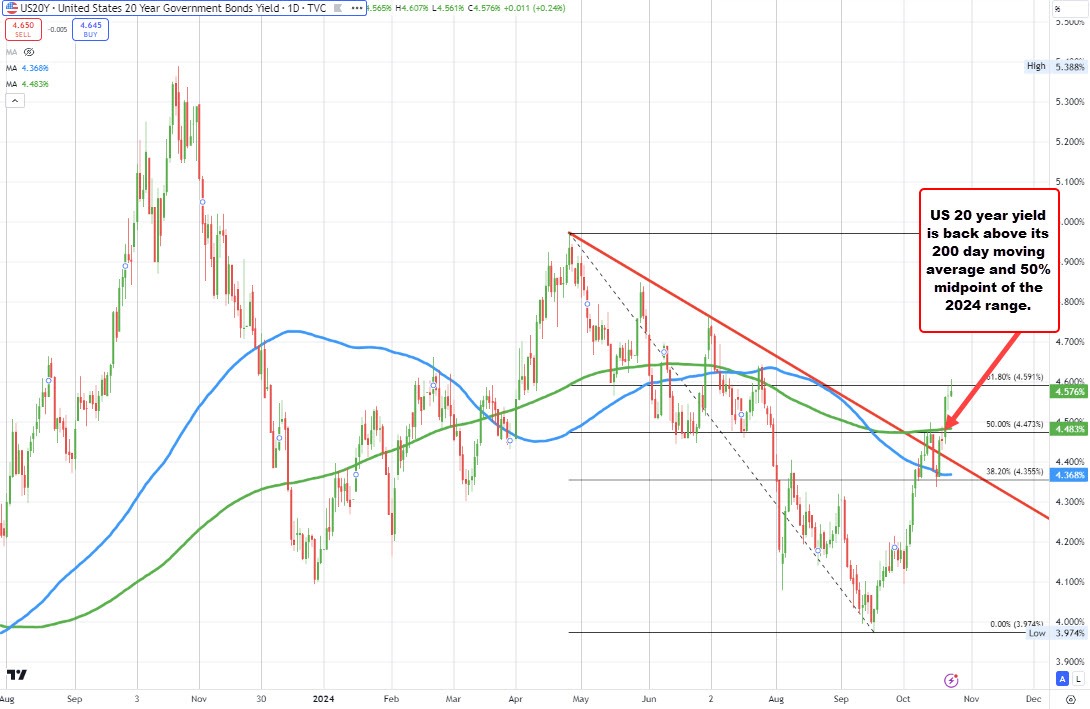Viewport: 1090px width, 709px height.
Task: Click the blue MA price label 4.368%
Action: pyautogui.click(x=1069, y=475)
